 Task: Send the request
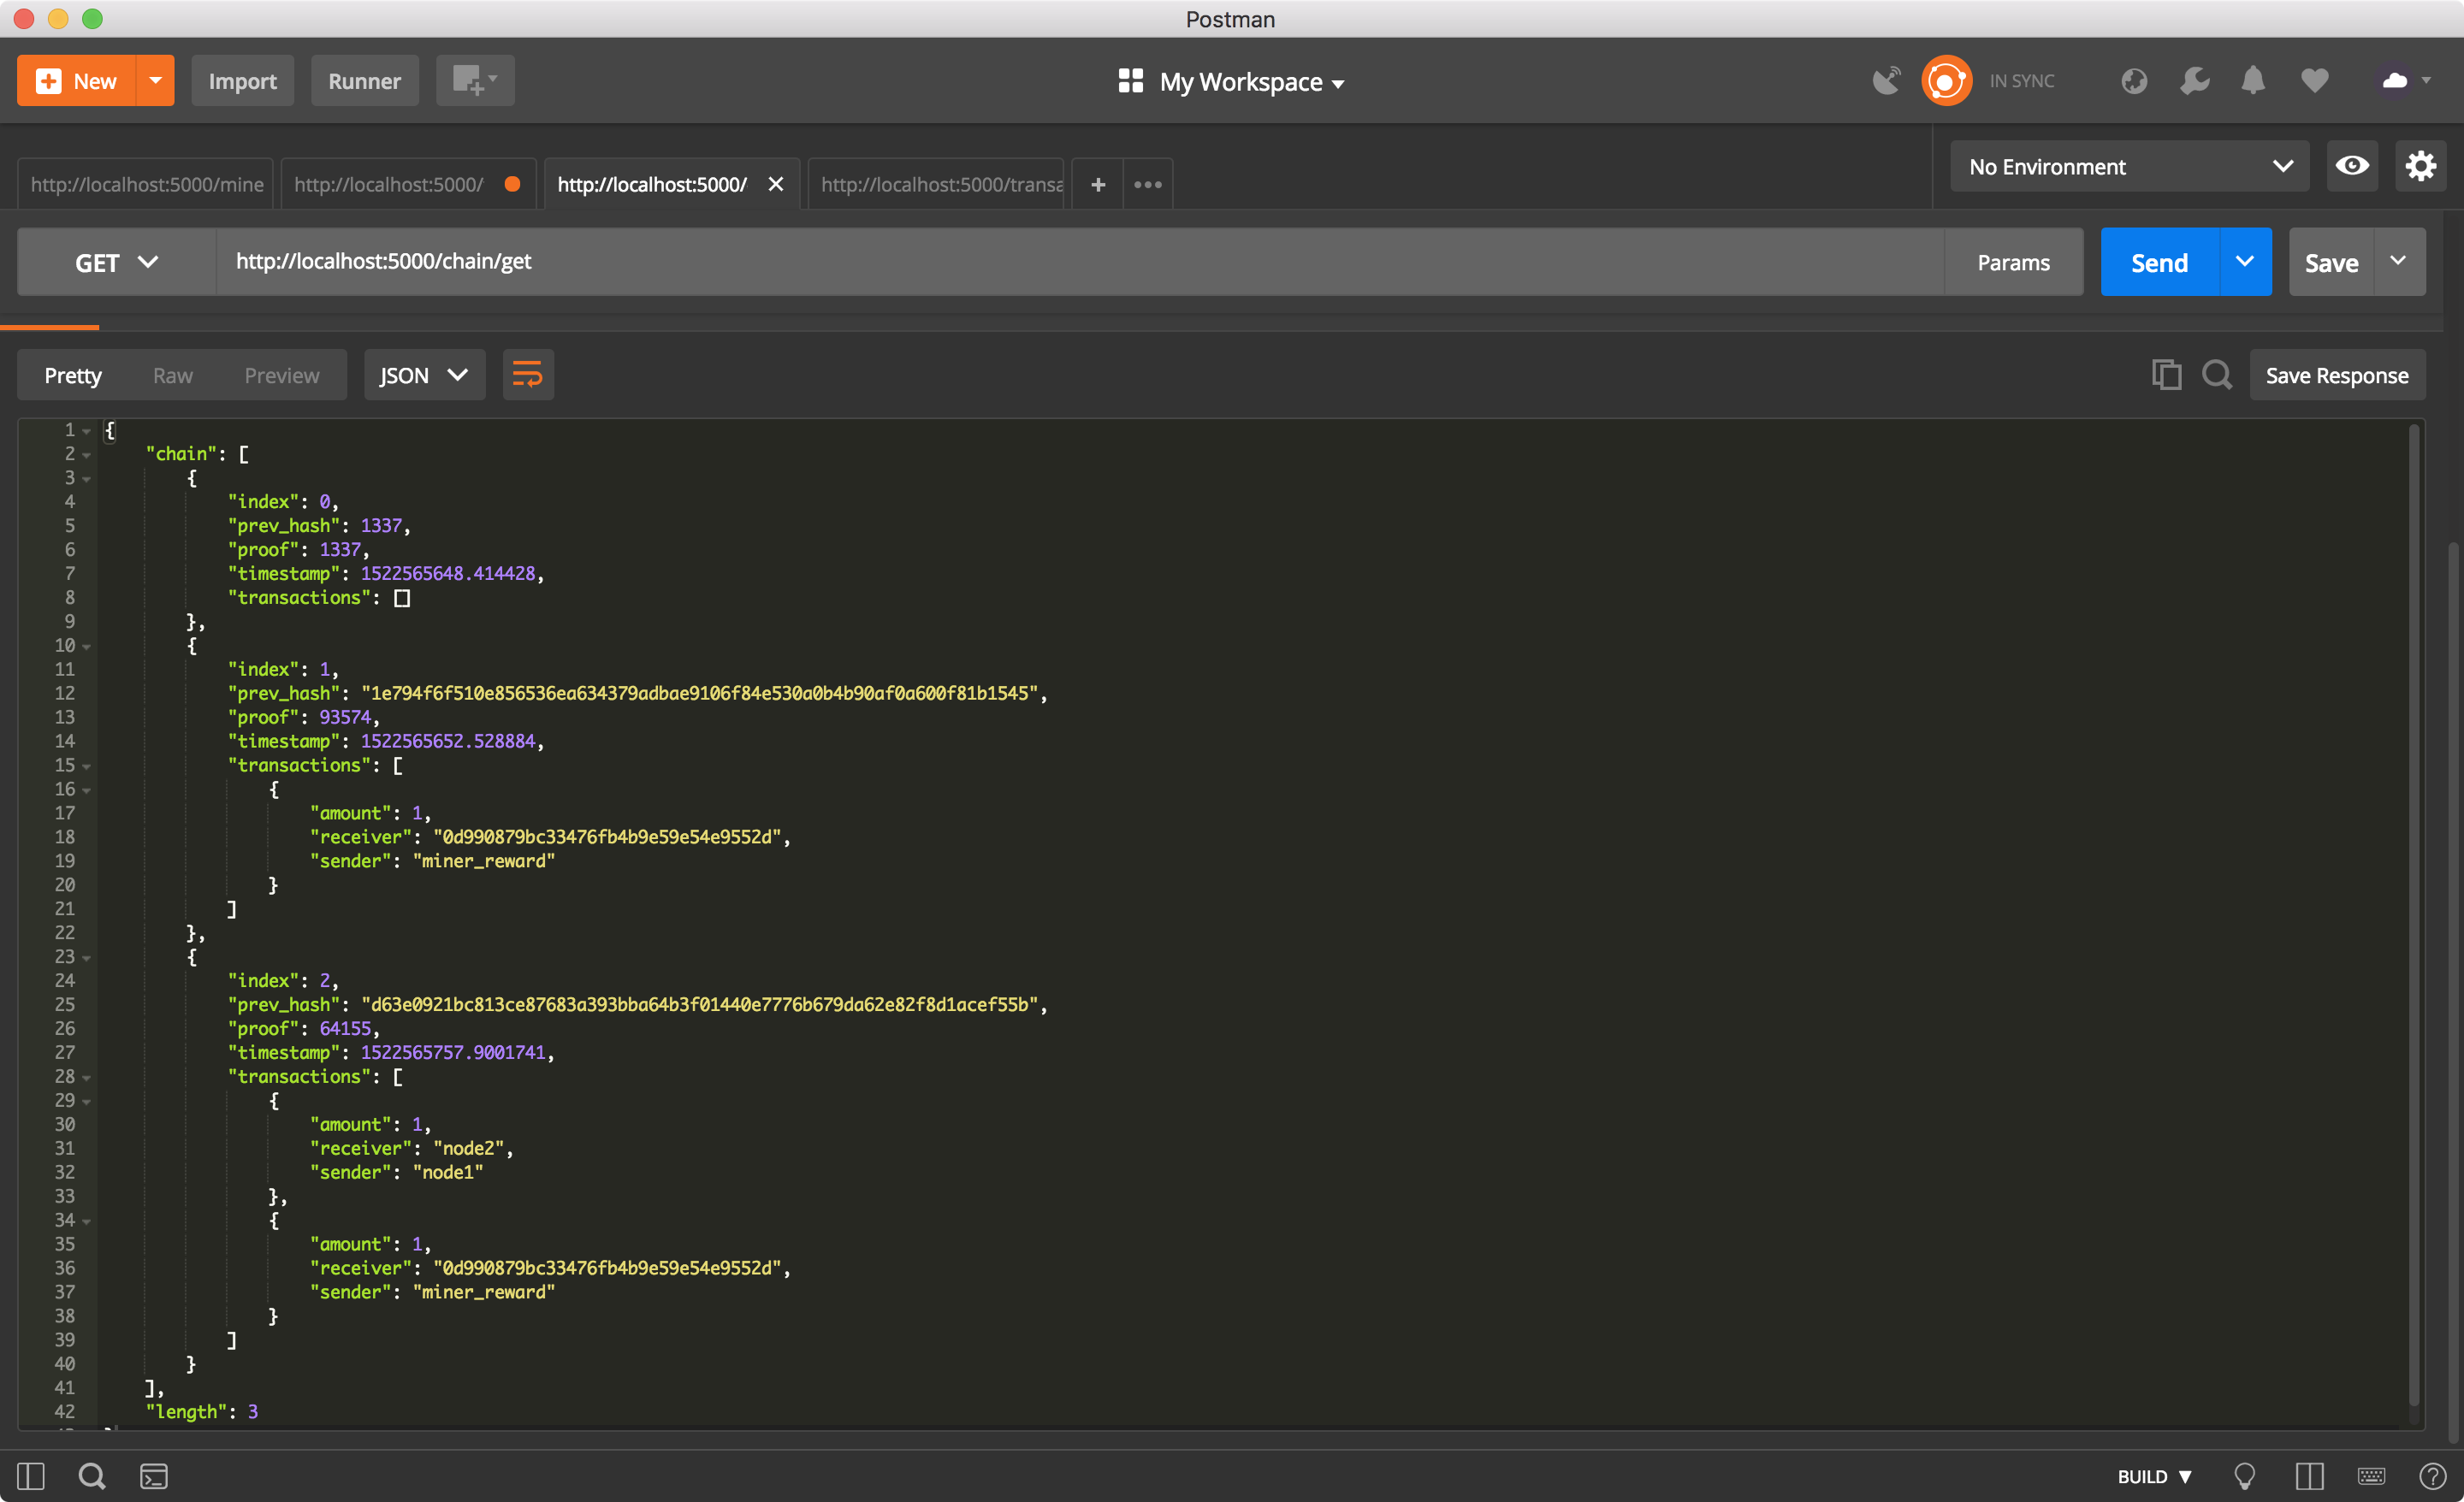tap(2160, 262)
